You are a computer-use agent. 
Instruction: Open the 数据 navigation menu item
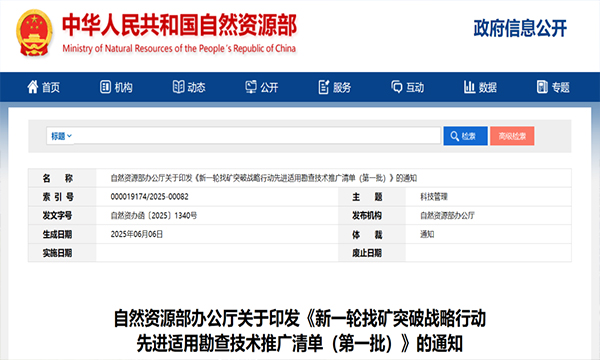pos(480,87)
